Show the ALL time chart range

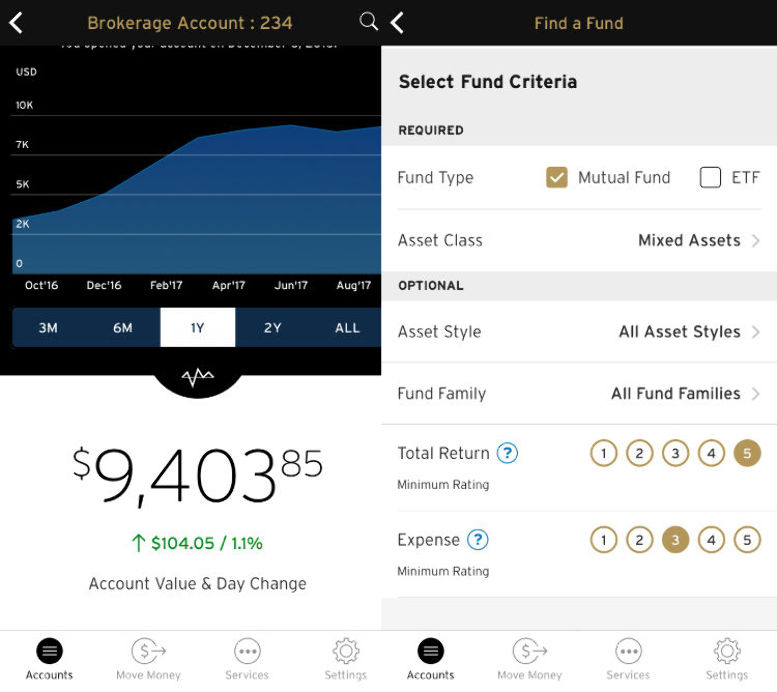click(x=347, y=328)
